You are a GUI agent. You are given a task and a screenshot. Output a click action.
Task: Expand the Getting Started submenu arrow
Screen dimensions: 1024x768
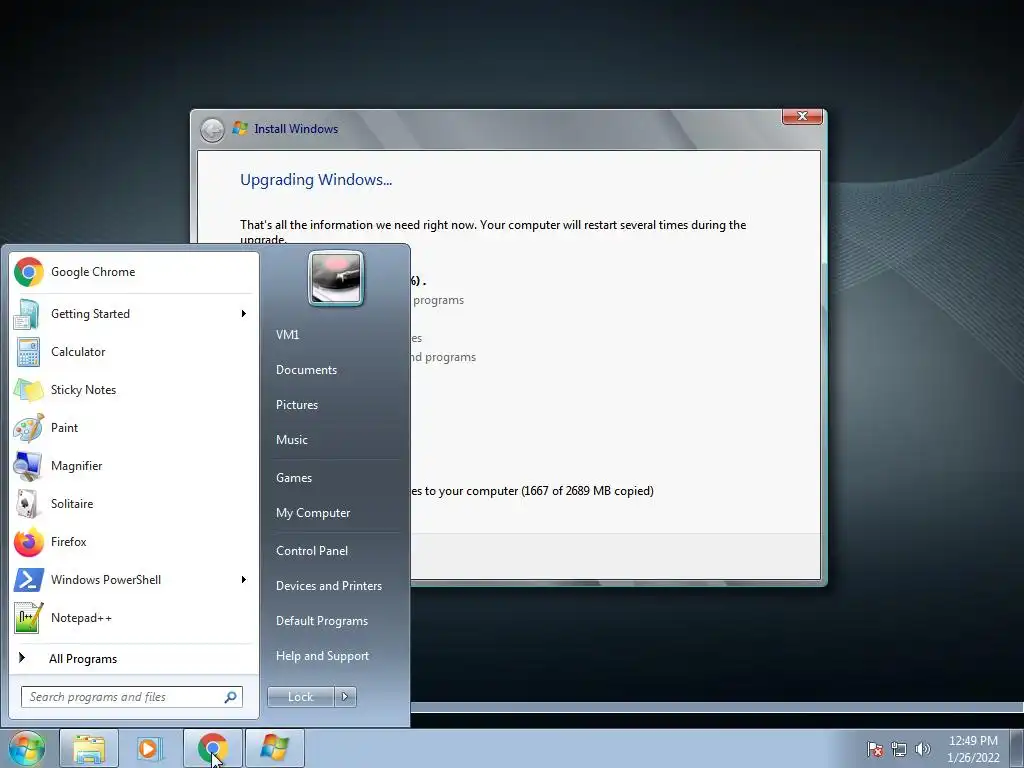tap(244, 313)
